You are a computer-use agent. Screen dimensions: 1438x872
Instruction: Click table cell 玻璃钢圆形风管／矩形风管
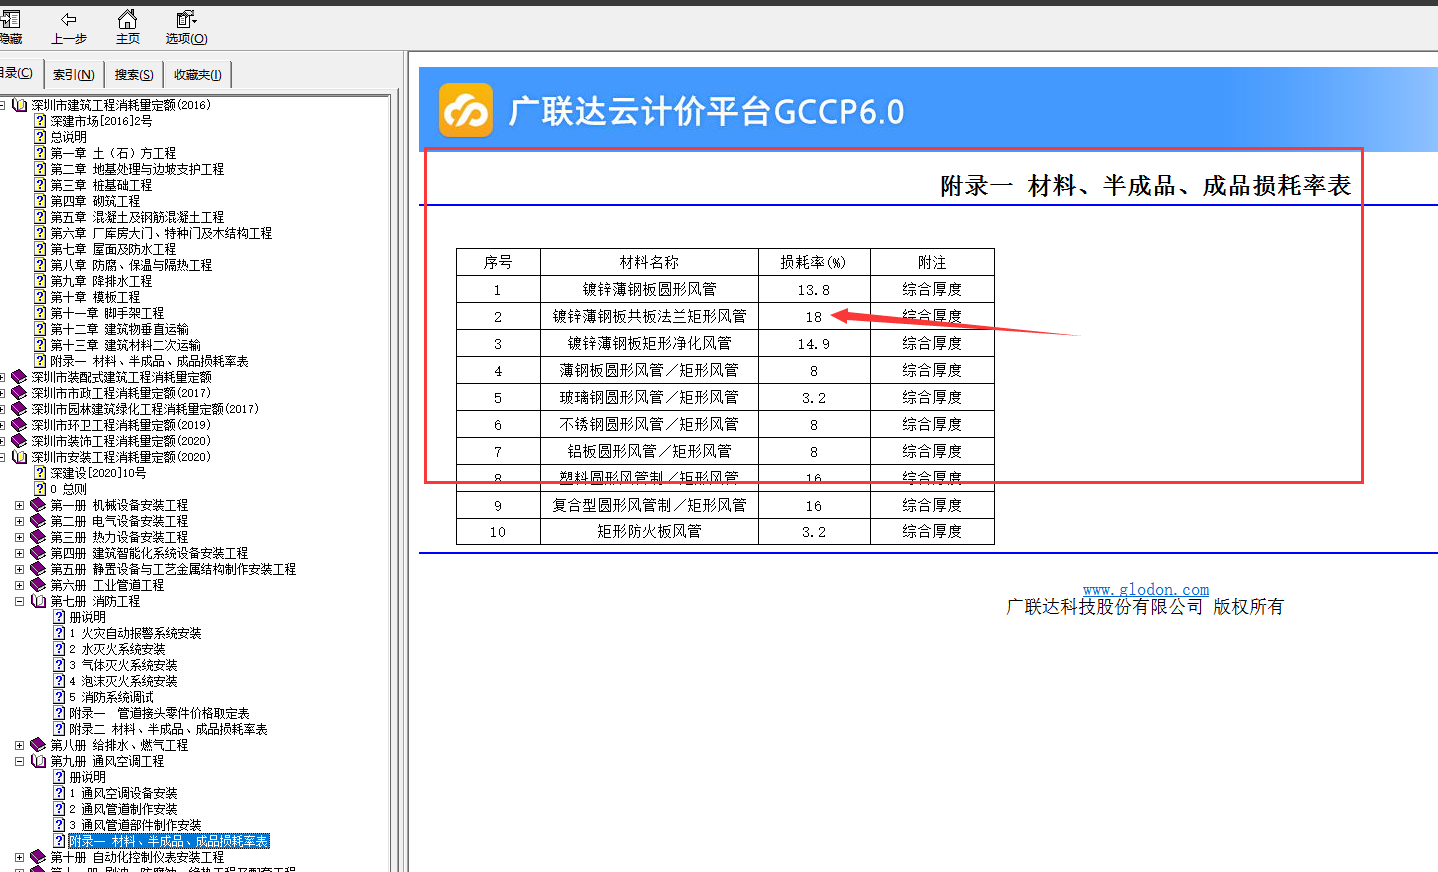coord(649,397)
